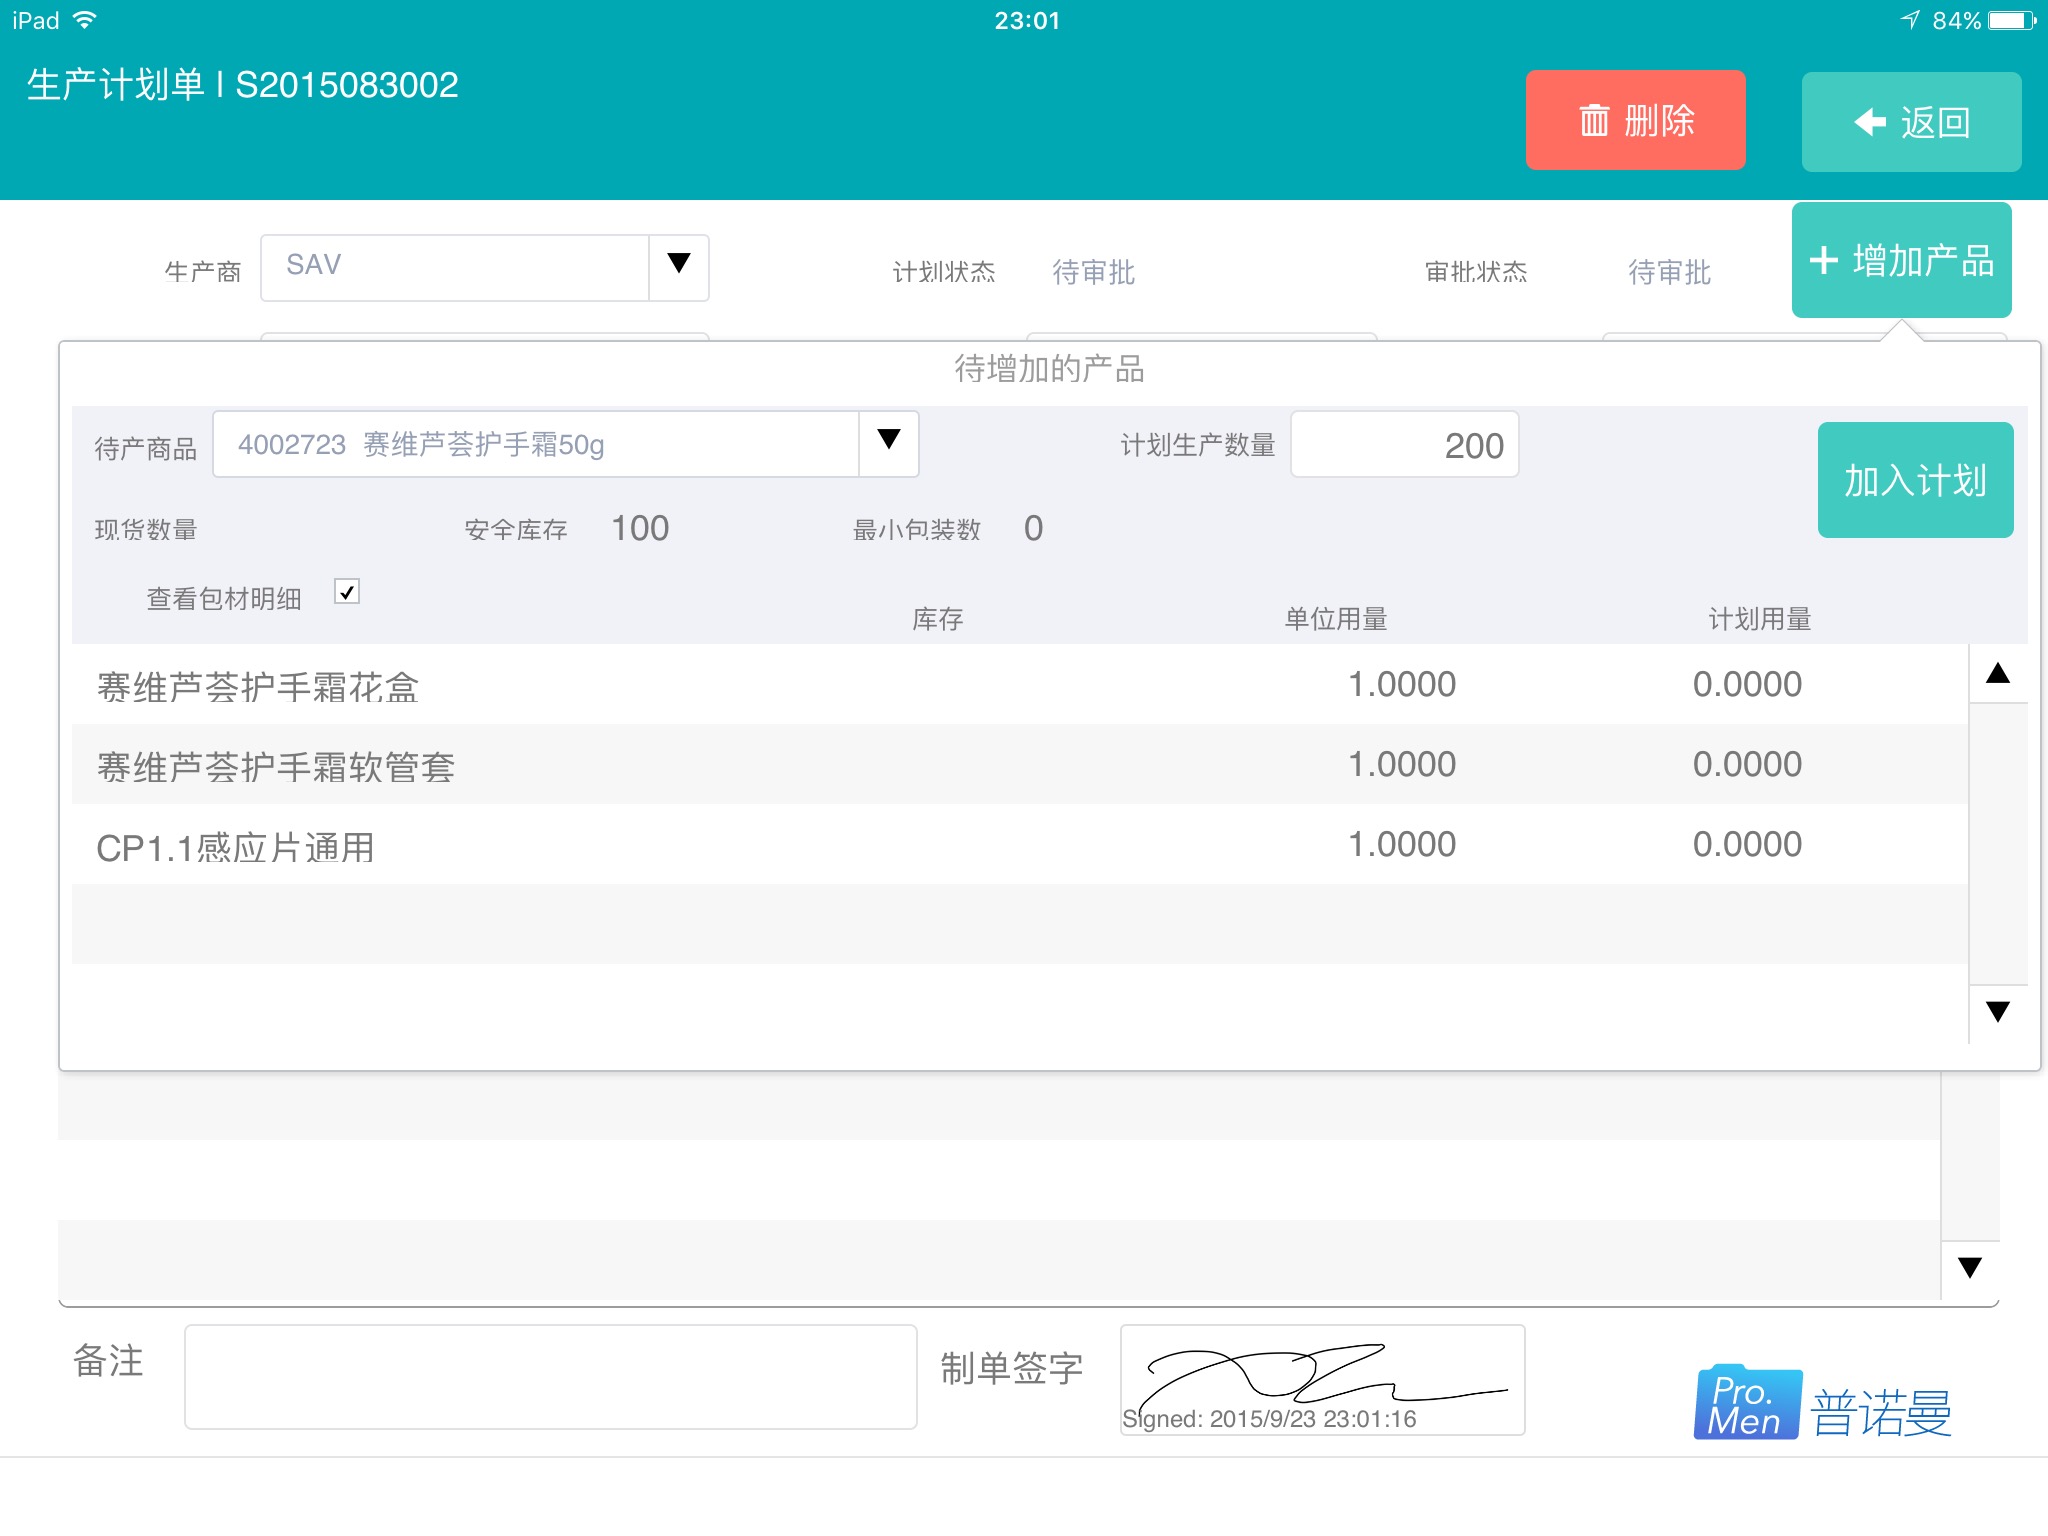Image resolution: width=2048 pixels, height=1536 pixels.
Task: Click the 安全库存 value 100
Action: click(640, 528)
